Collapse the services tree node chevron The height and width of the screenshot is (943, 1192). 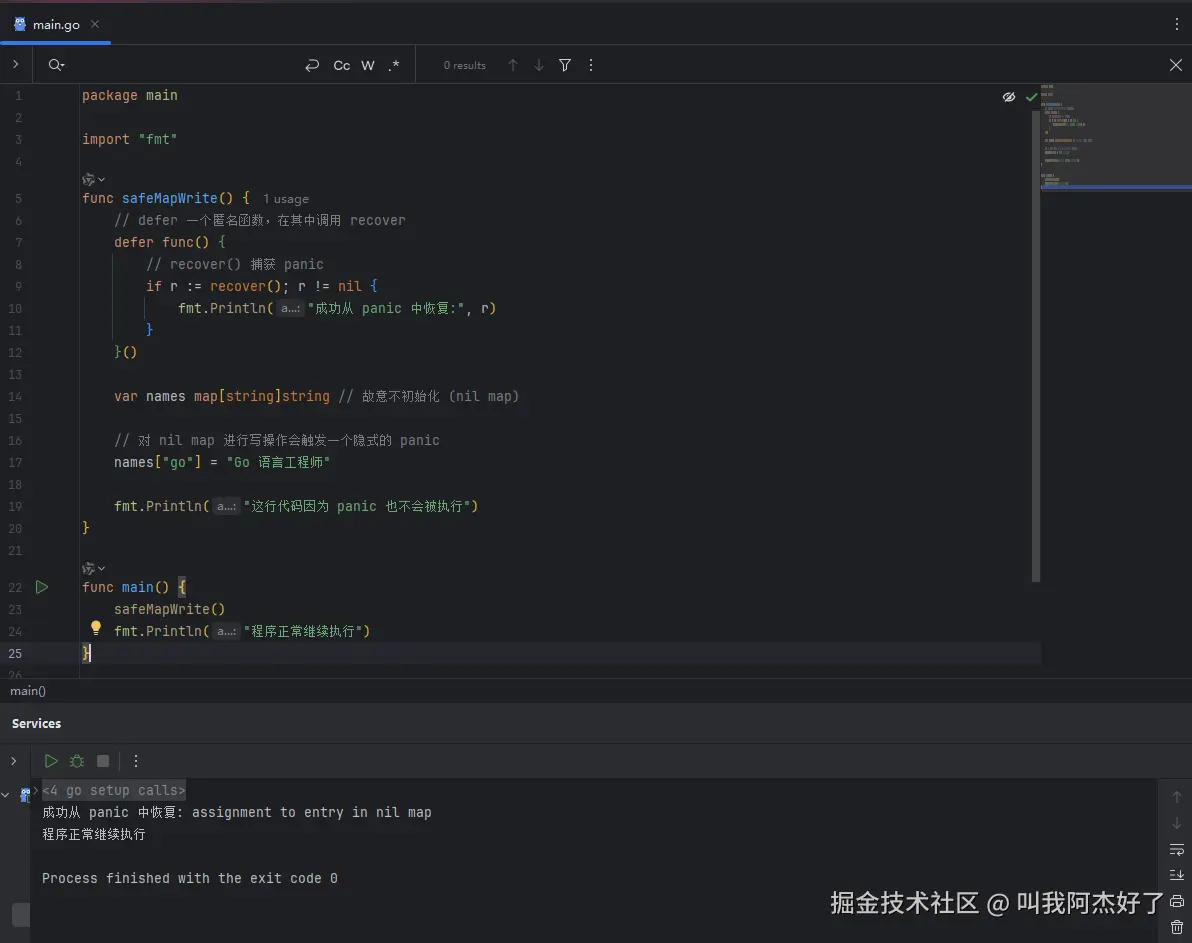click(x=5, y=795)
